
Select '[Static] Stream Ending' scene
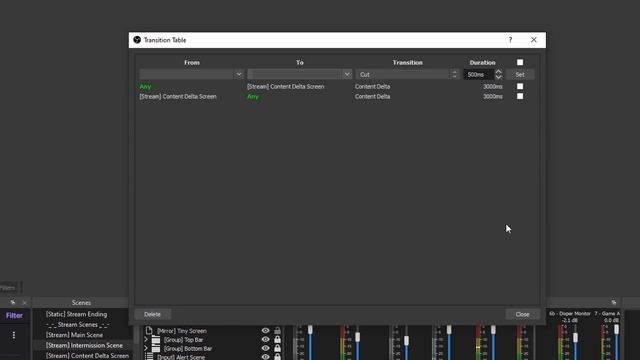[x=76, y=314]
